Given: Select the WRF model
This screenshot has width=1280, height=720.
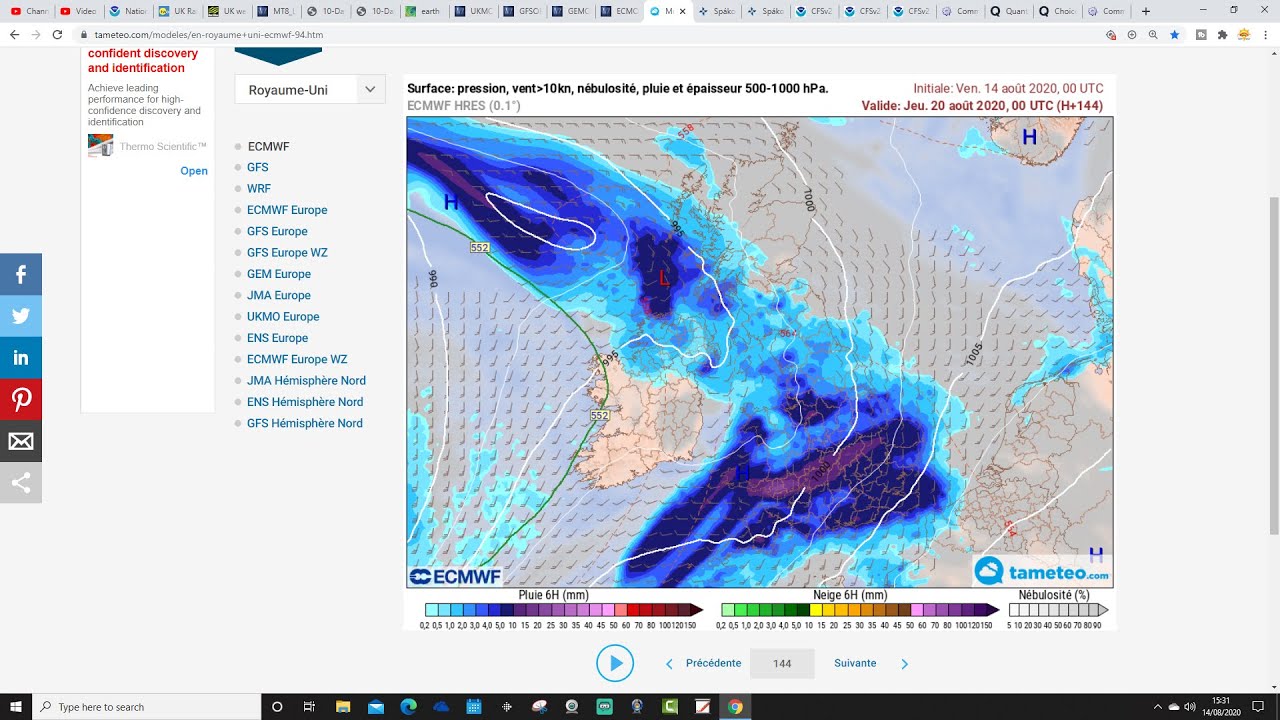Looking at the screenshot, I should tap(259, 189).
